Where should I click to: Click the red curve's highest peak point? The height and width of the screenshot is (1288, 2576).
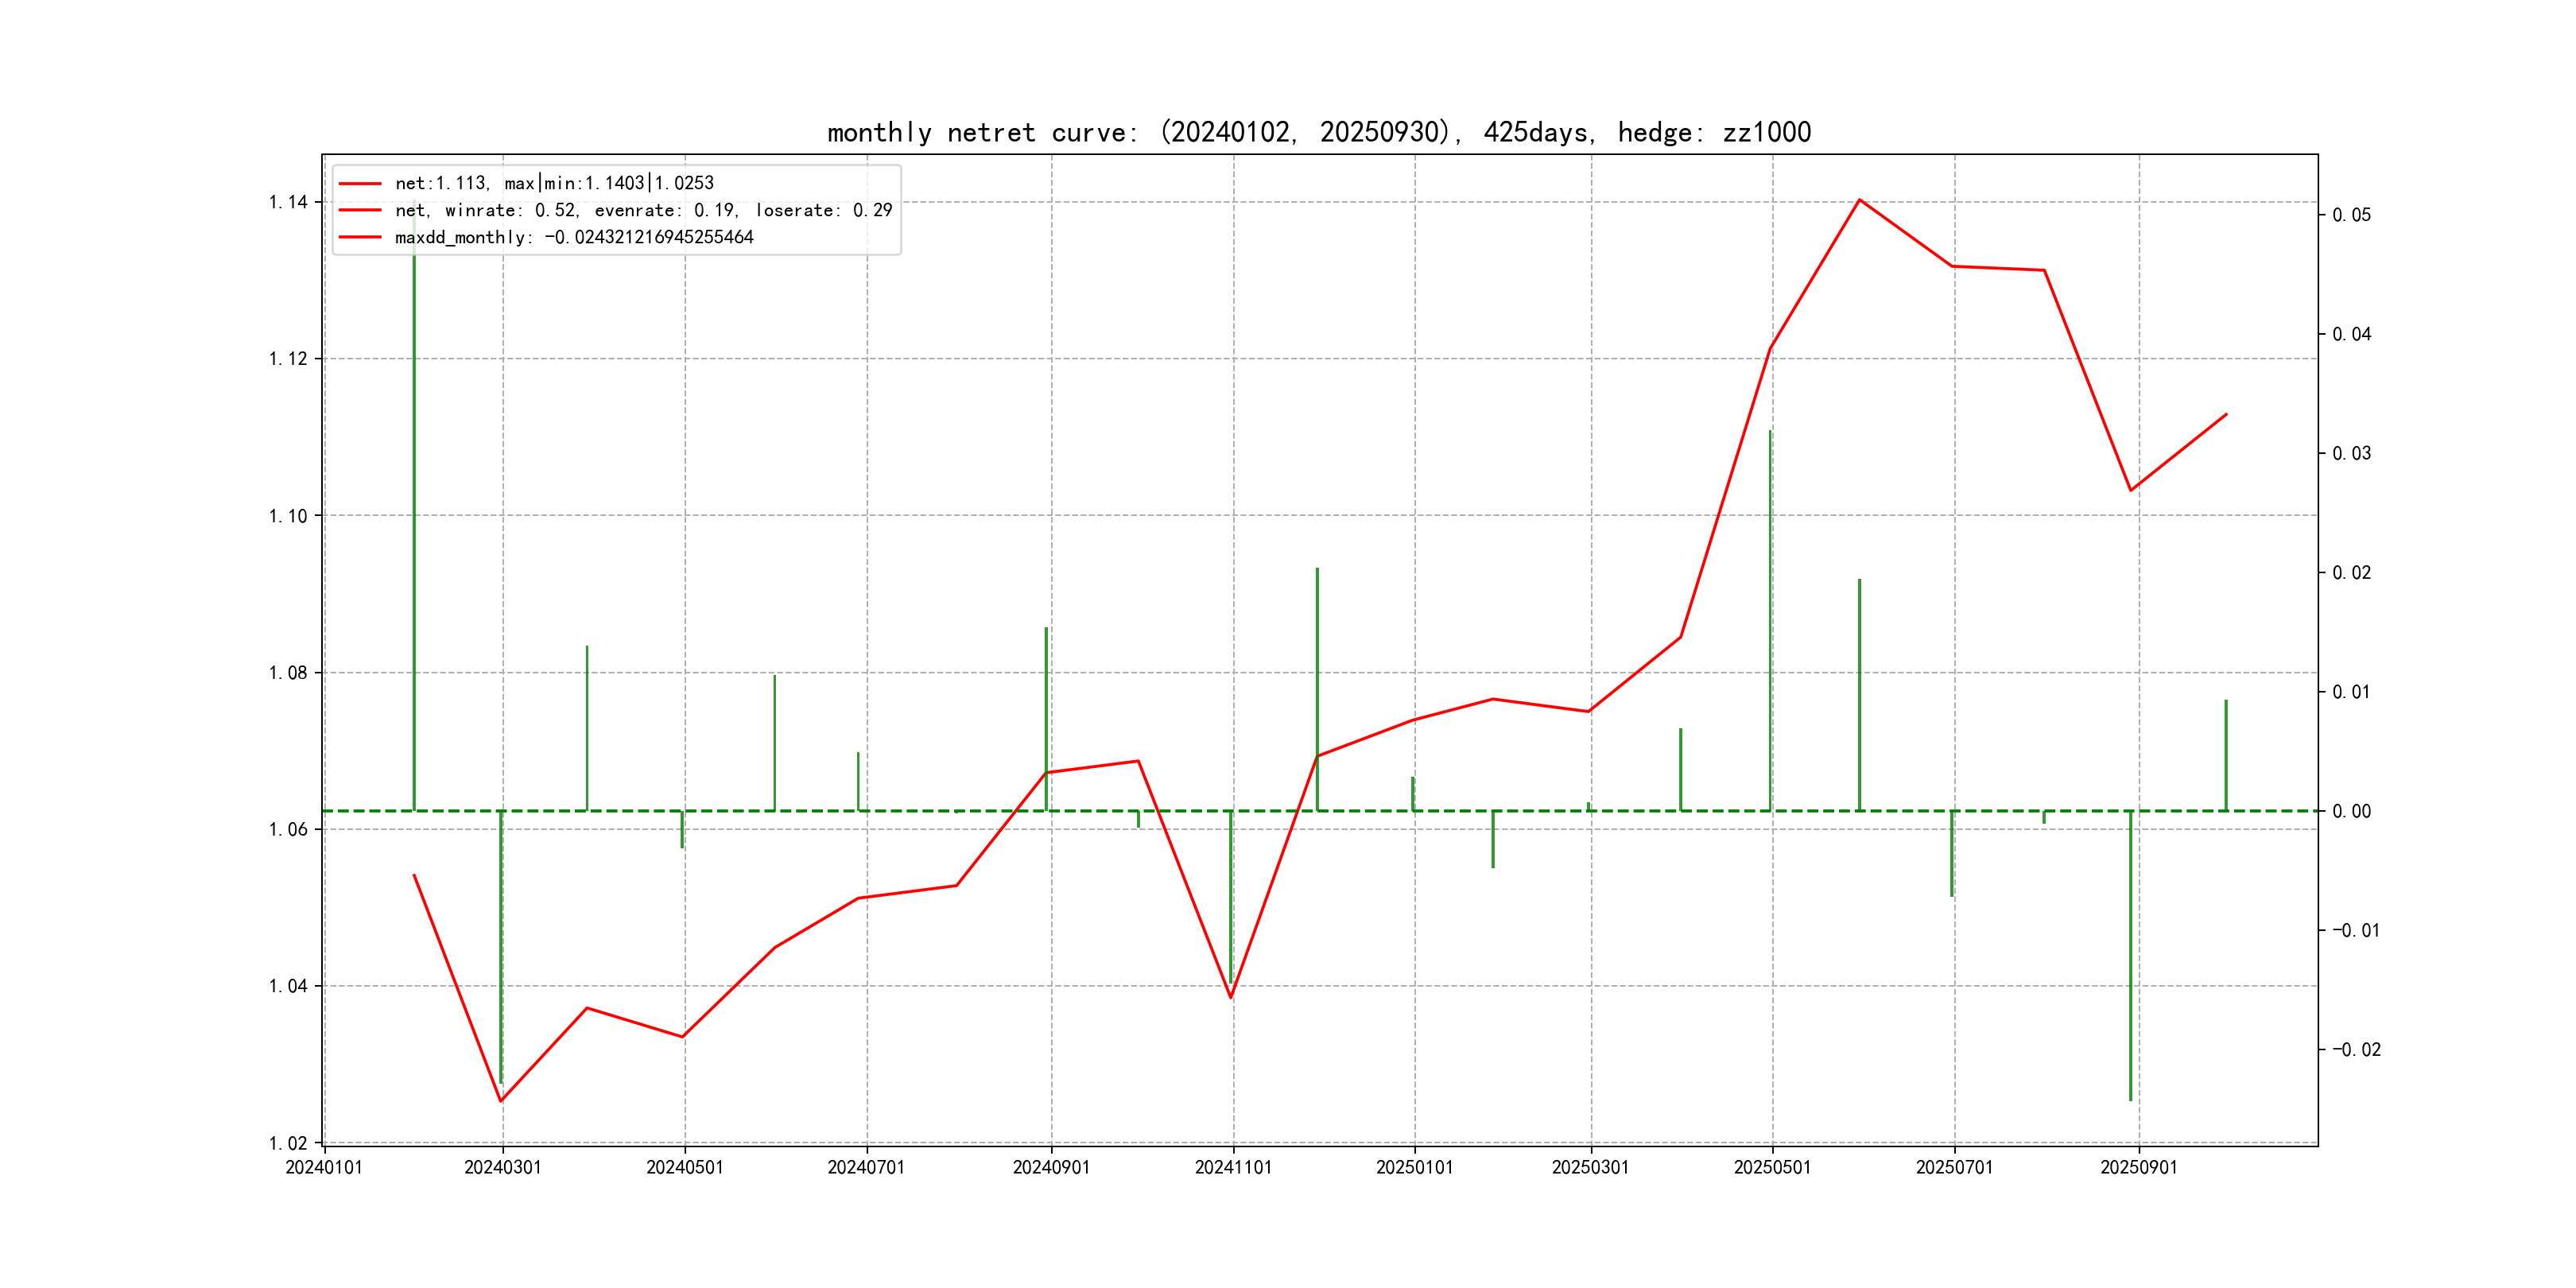(x=1859, y=200)
